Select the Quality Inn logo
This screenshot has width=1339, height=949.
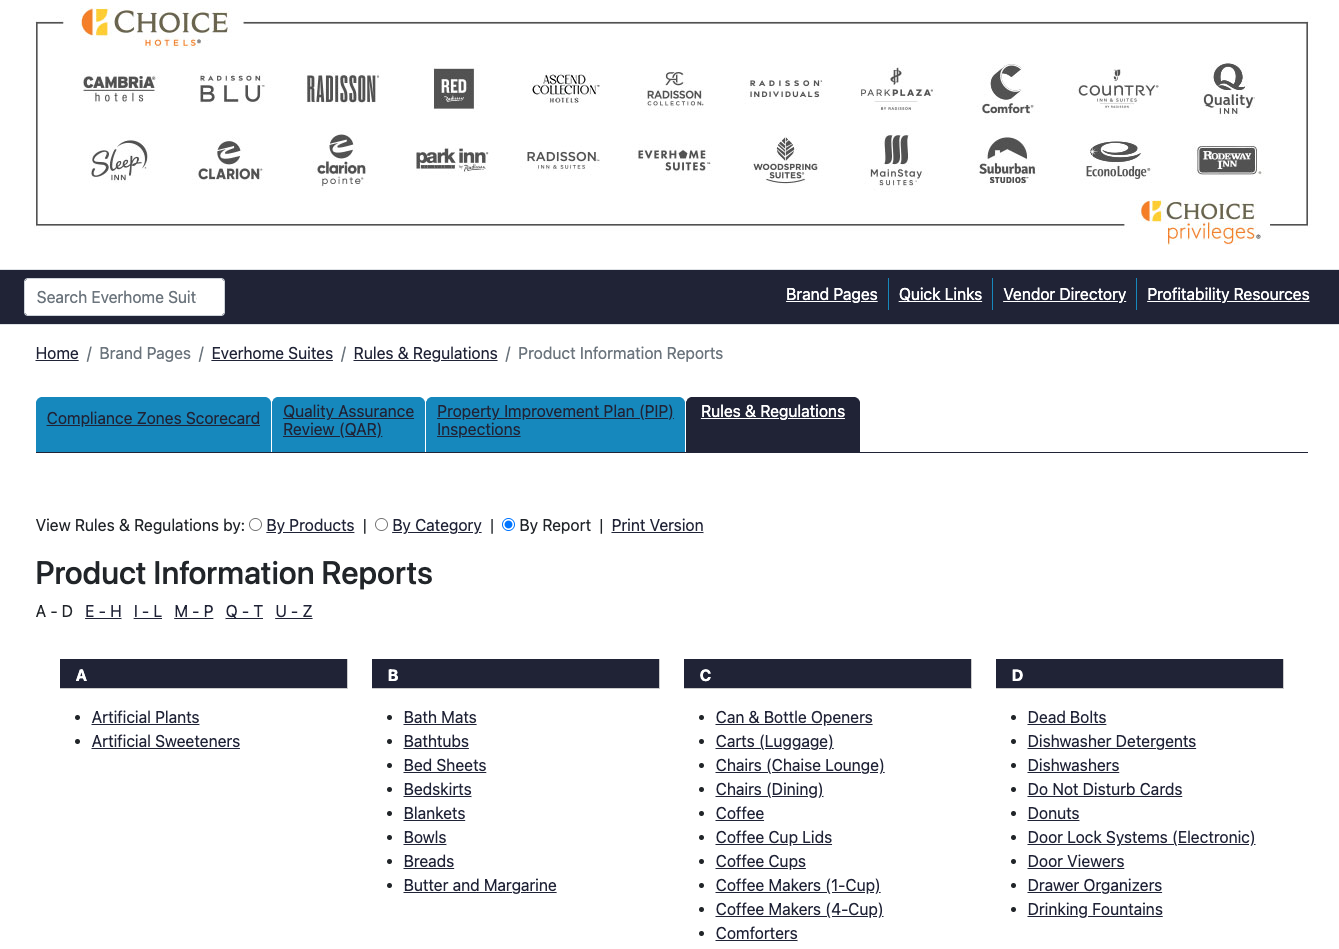click(1228, 89)
